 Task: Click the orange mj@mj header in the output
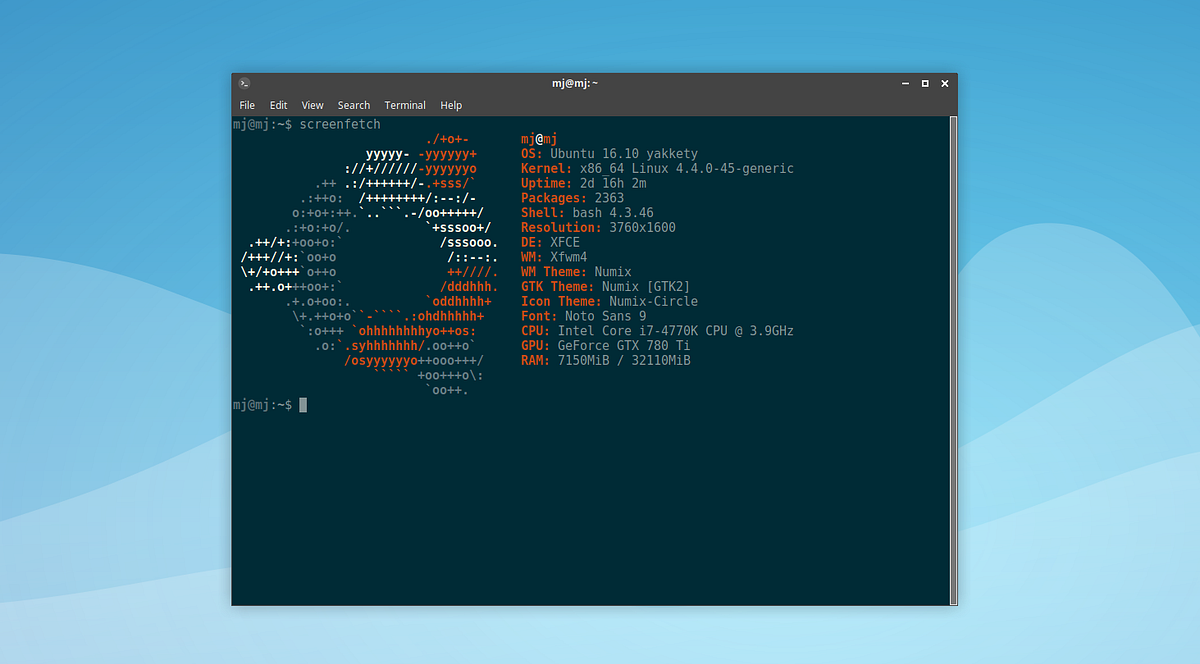538,139
